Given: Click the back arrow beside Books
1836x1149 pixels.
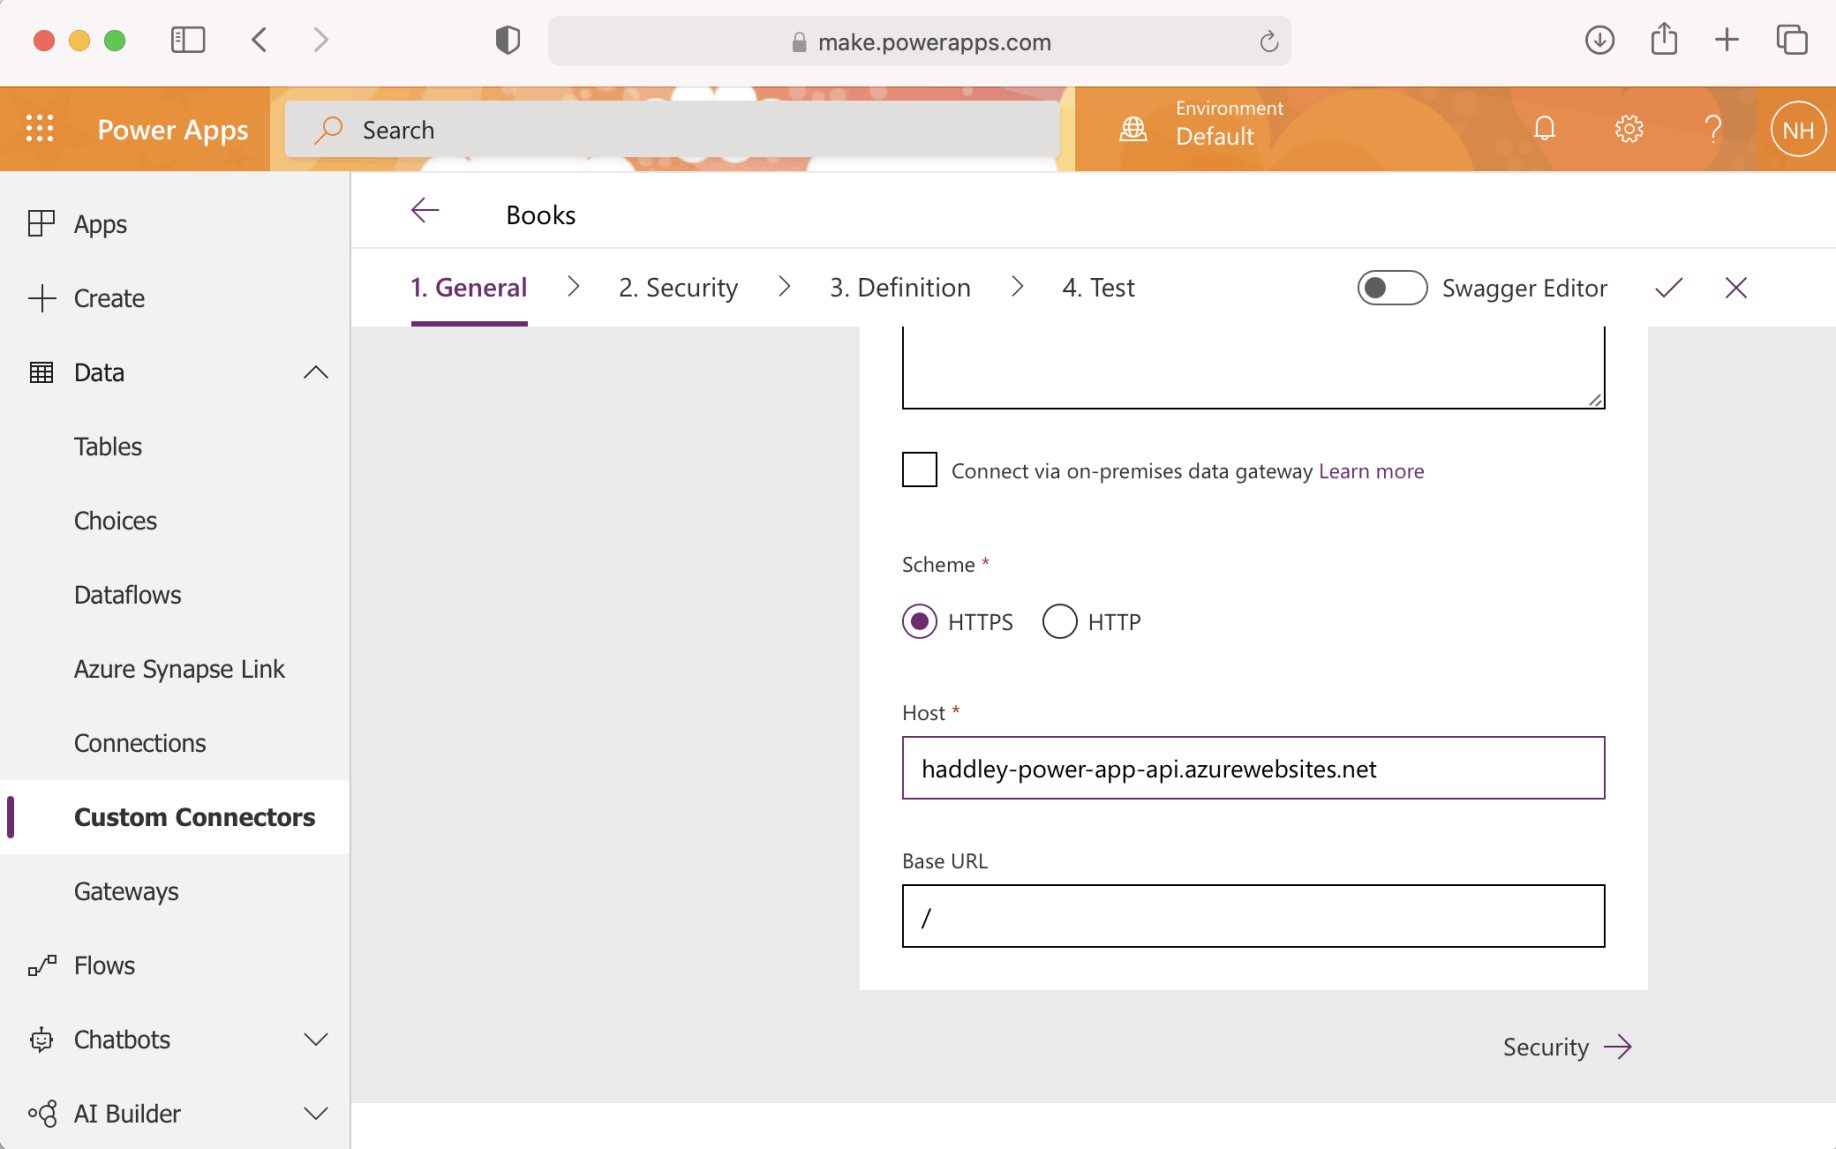Looking at the screenshot, I should click(425, 211).
